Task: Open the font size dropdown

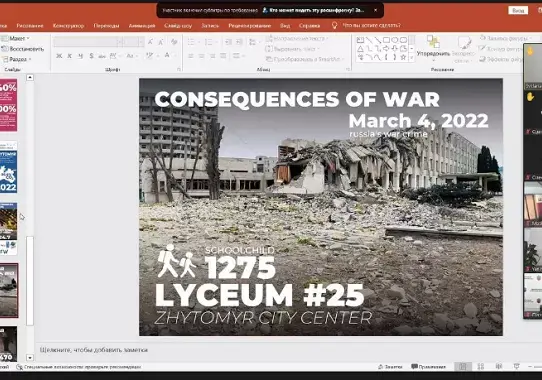Action: pos(141,42)
